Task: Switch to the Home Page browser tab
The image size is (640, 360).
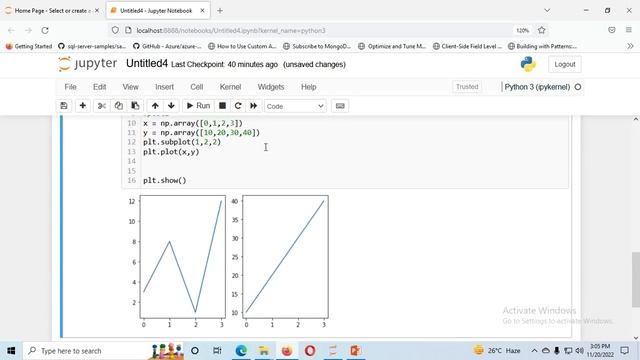Action: [x=51, y=11]
